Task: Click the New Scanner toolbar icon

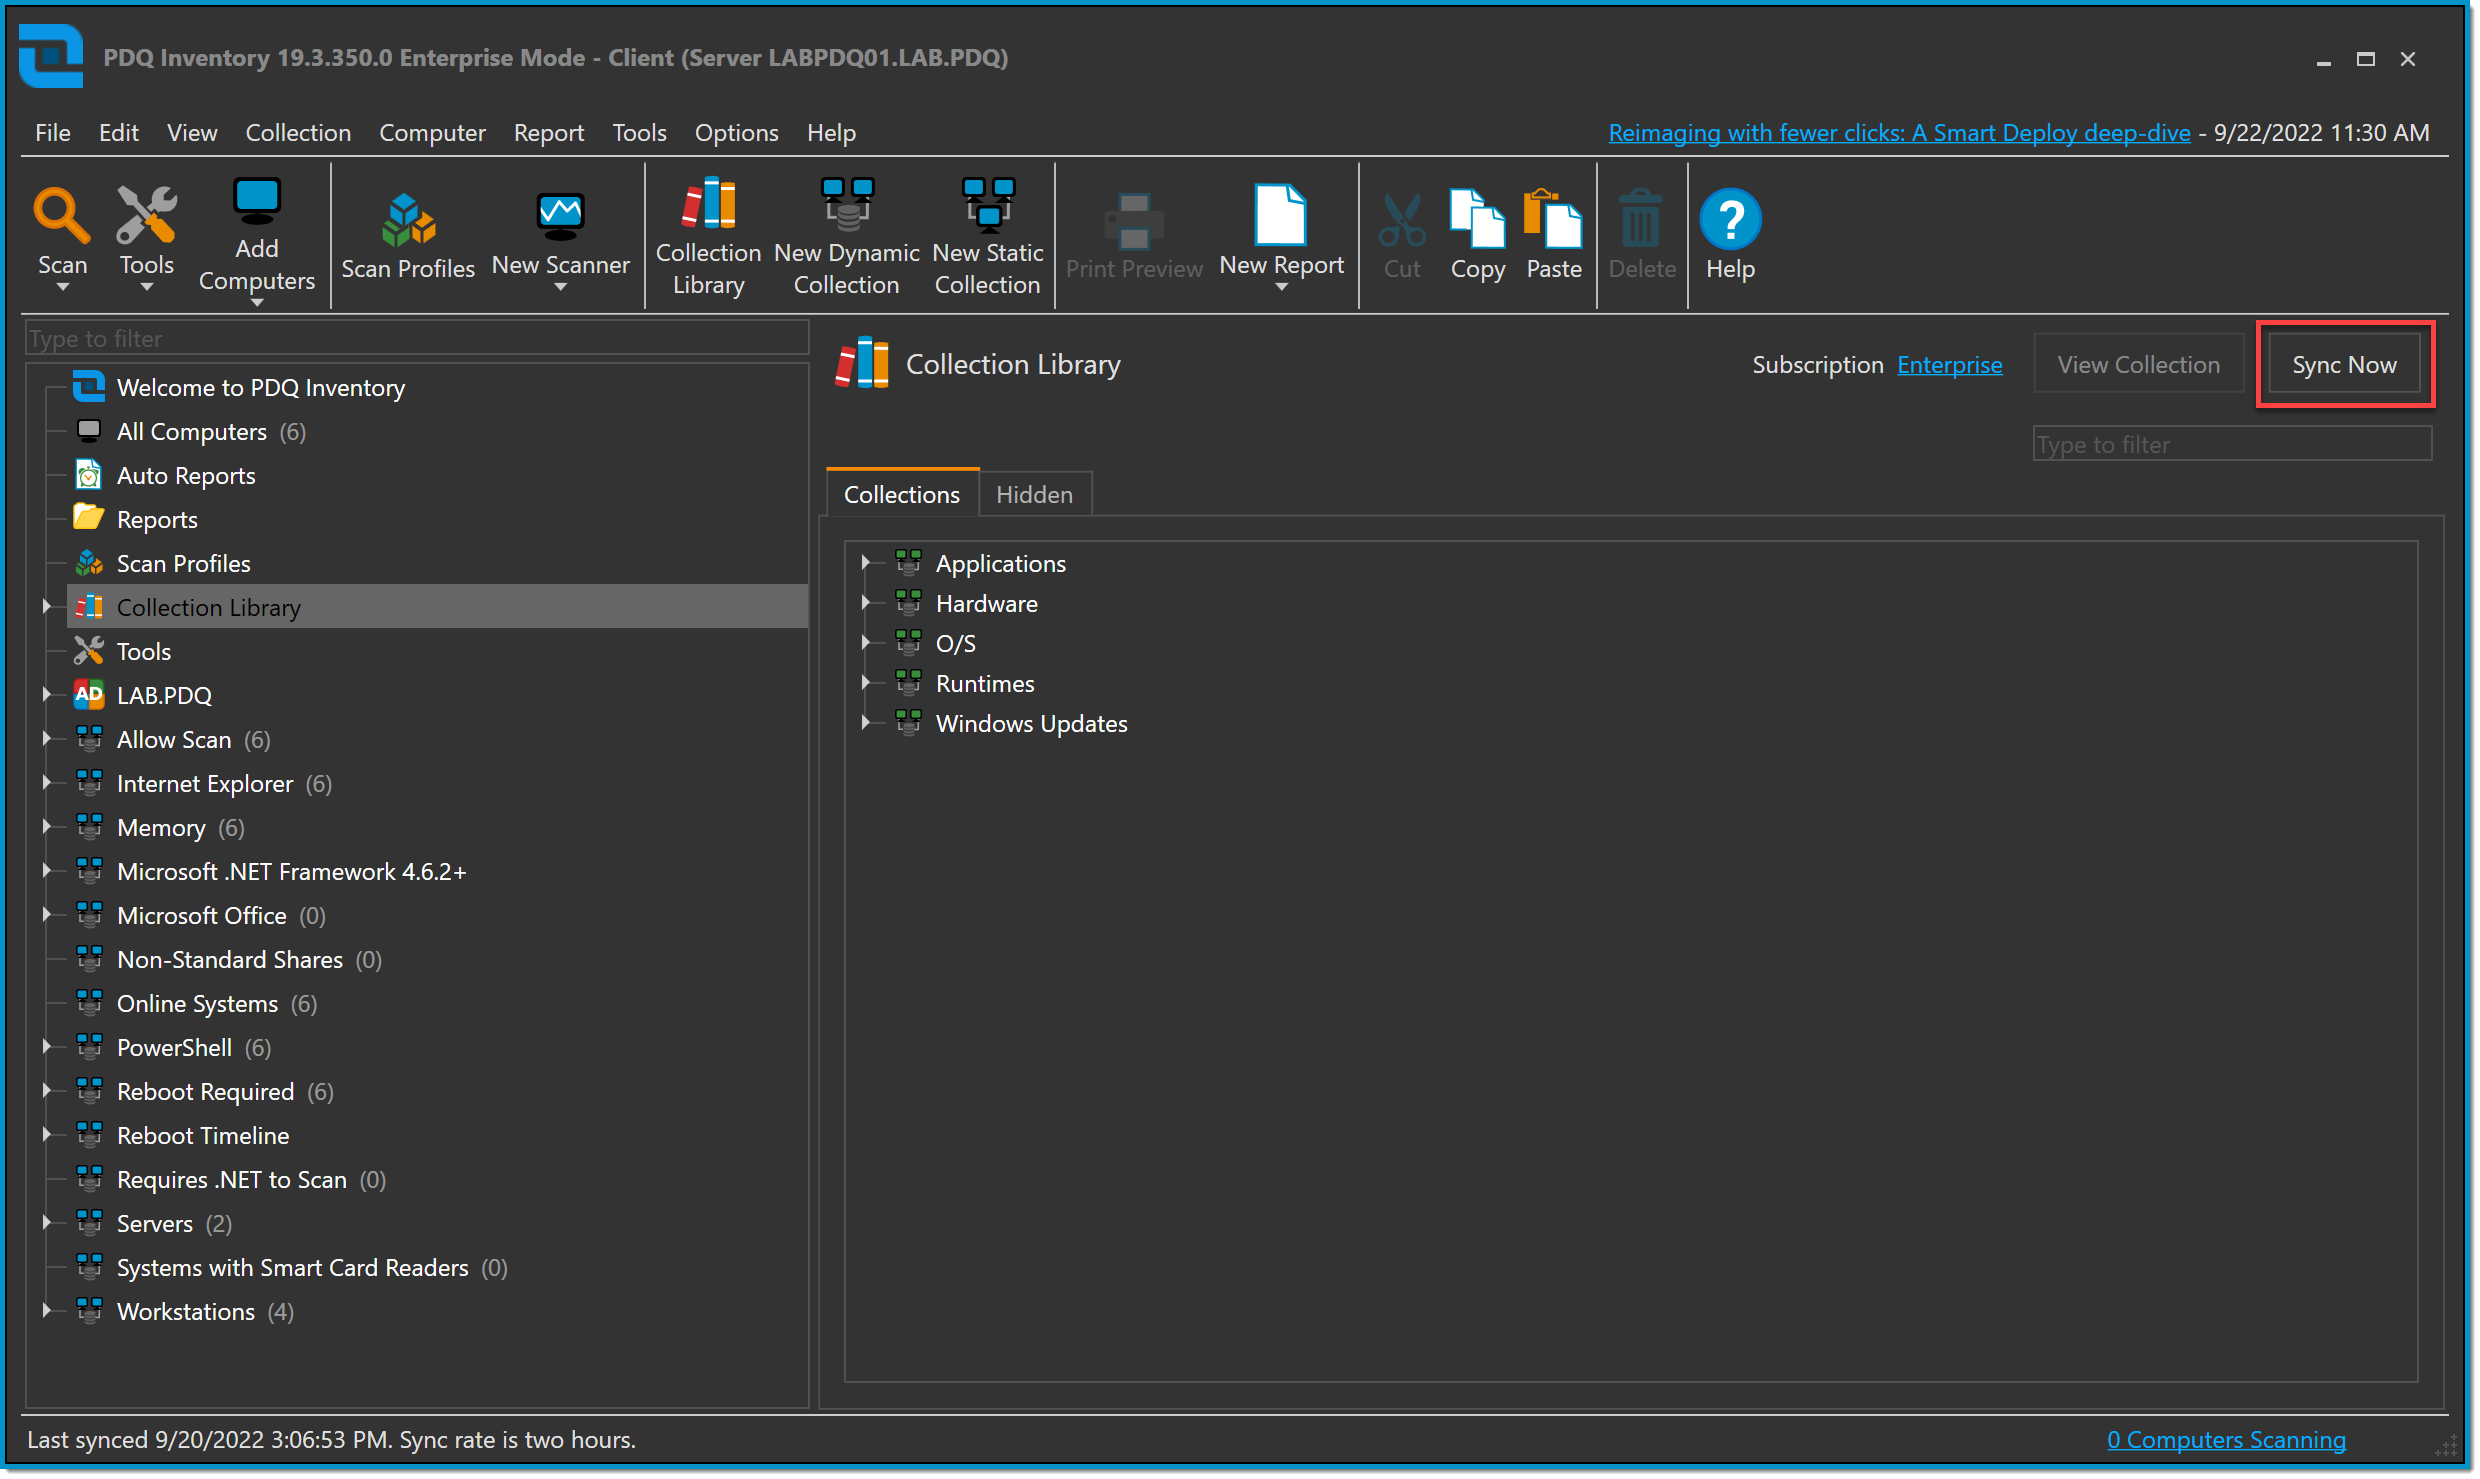Action: point(560,216)
